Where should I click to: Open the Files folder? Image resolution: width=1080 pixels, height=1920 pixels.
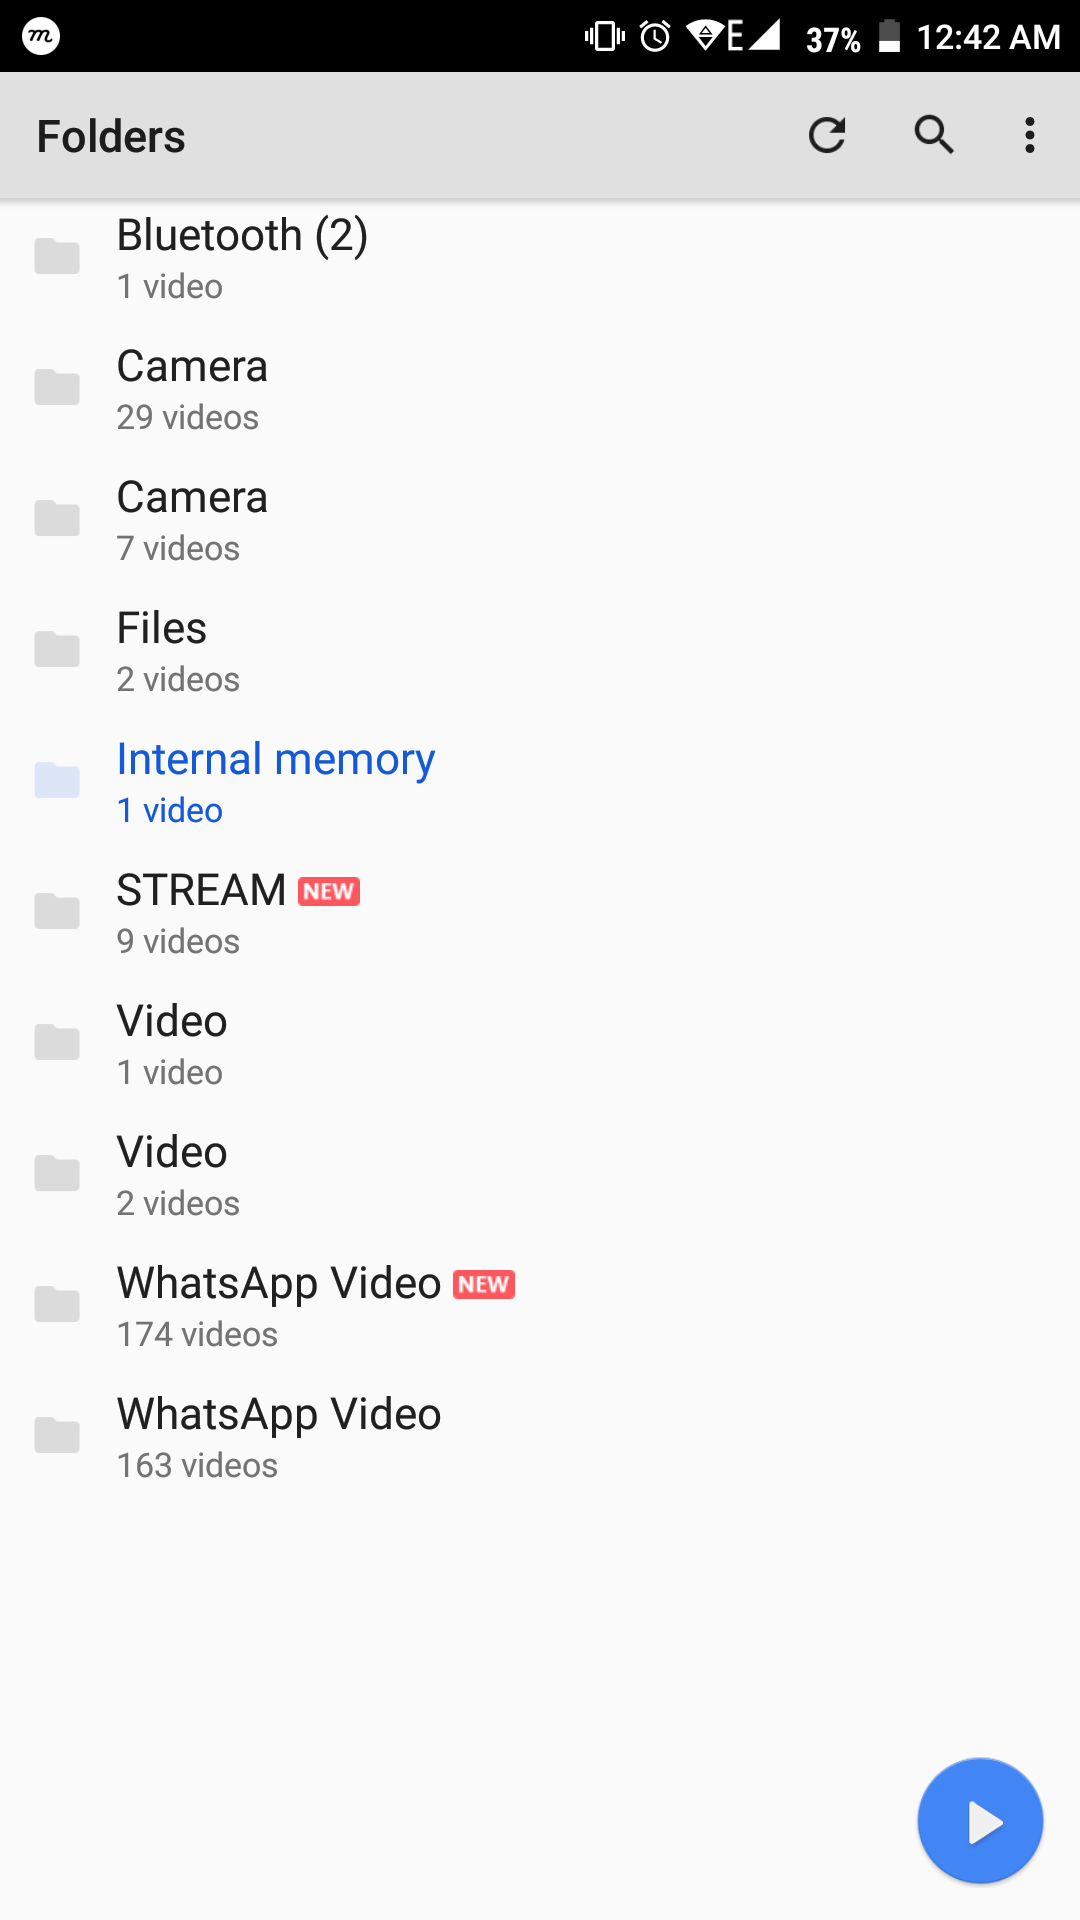(x=540, y=649)
